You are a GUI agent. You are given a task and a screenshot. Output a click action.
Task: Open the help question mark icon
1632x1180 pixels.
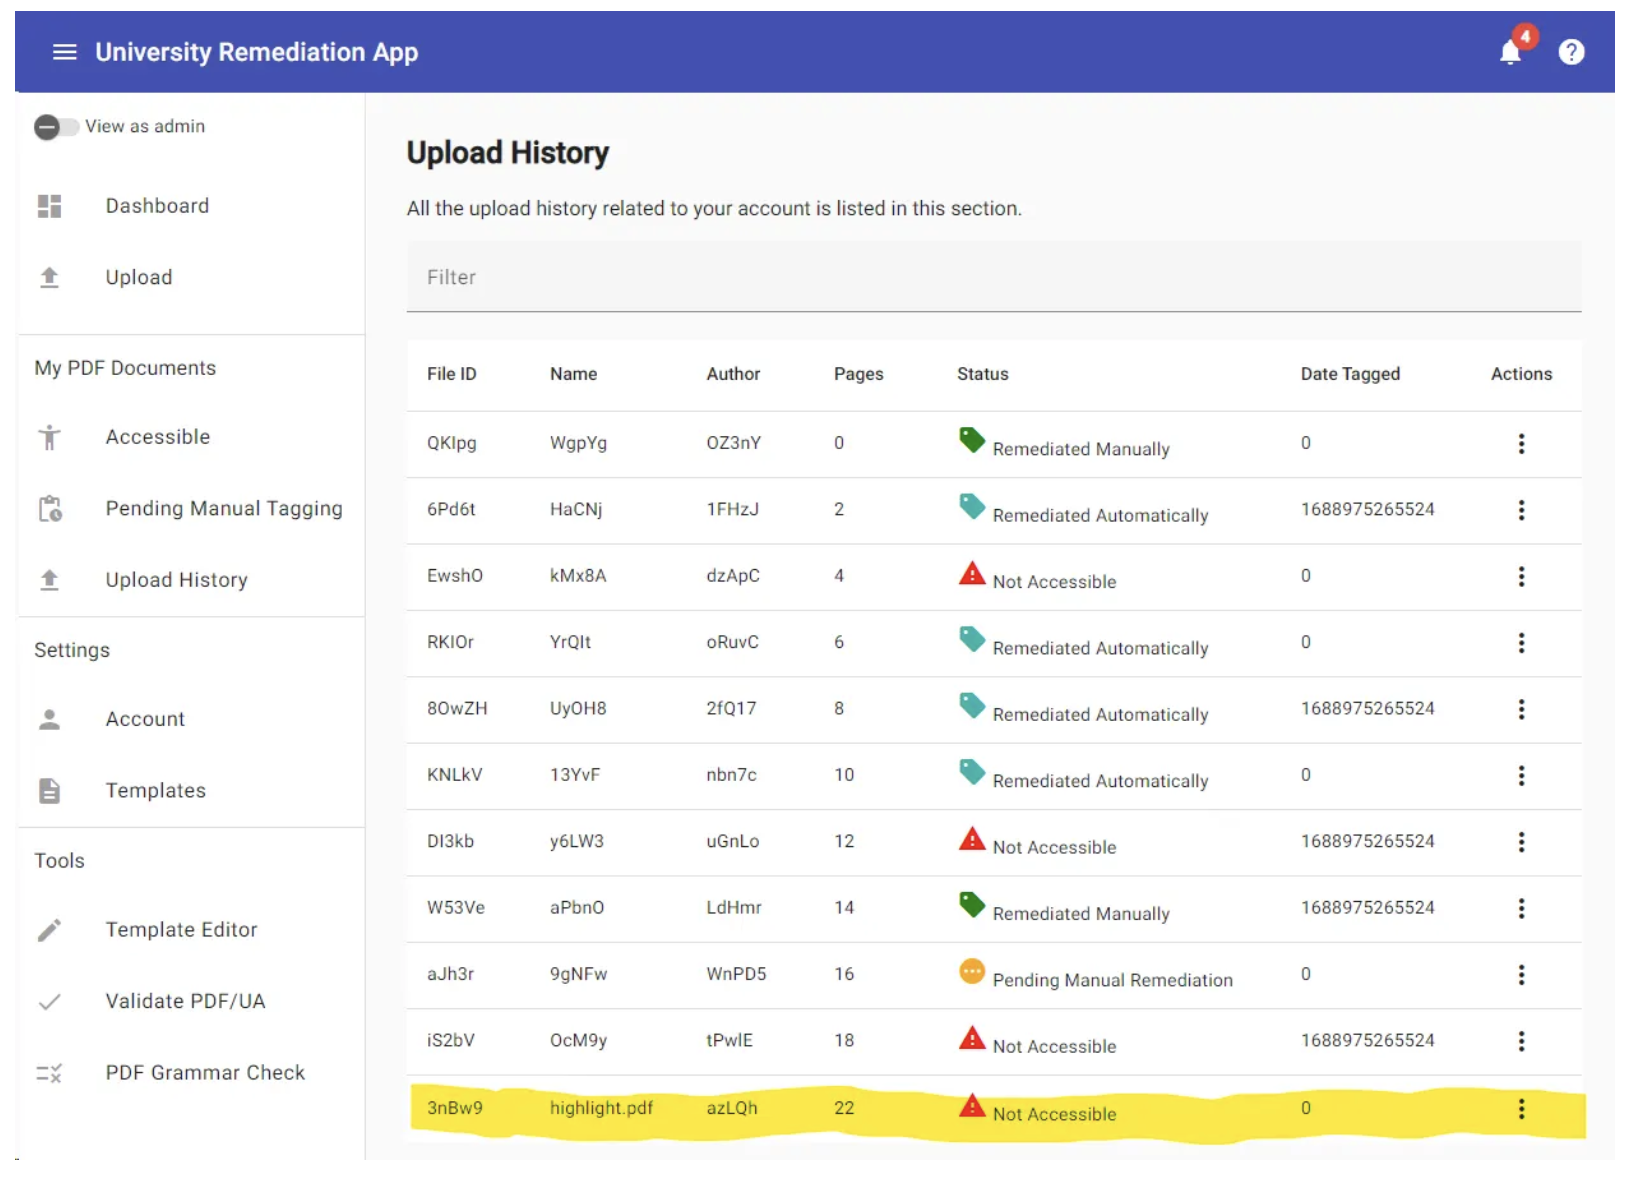[x=1571, y=52]
